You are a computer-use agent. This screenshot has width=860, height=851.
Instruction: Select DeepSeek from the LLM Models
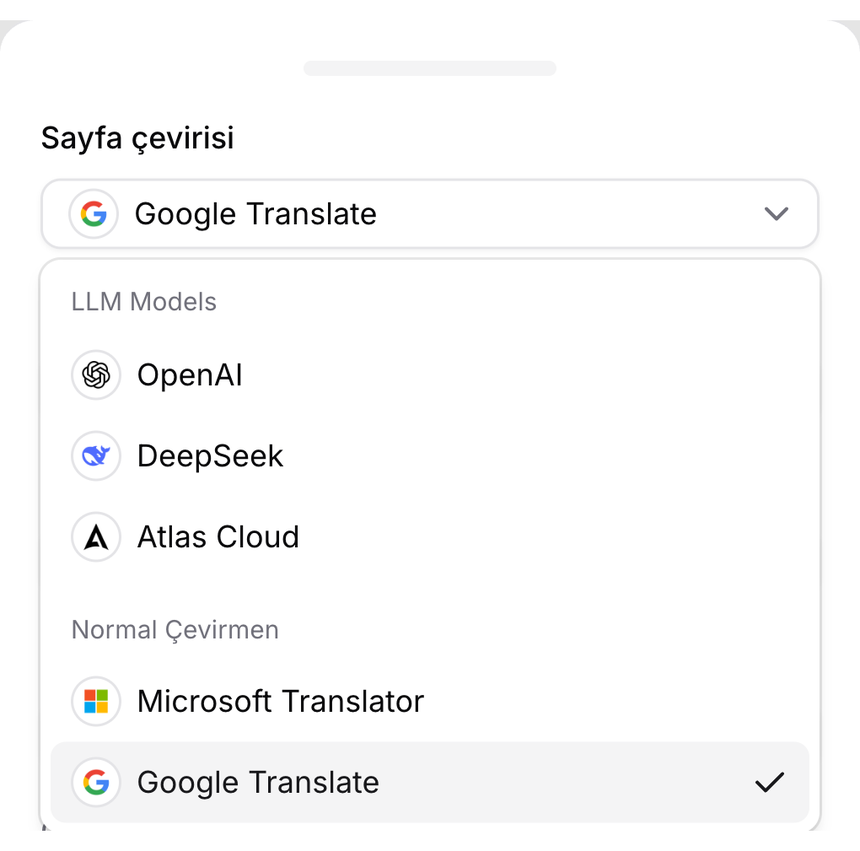coord(430,456)
